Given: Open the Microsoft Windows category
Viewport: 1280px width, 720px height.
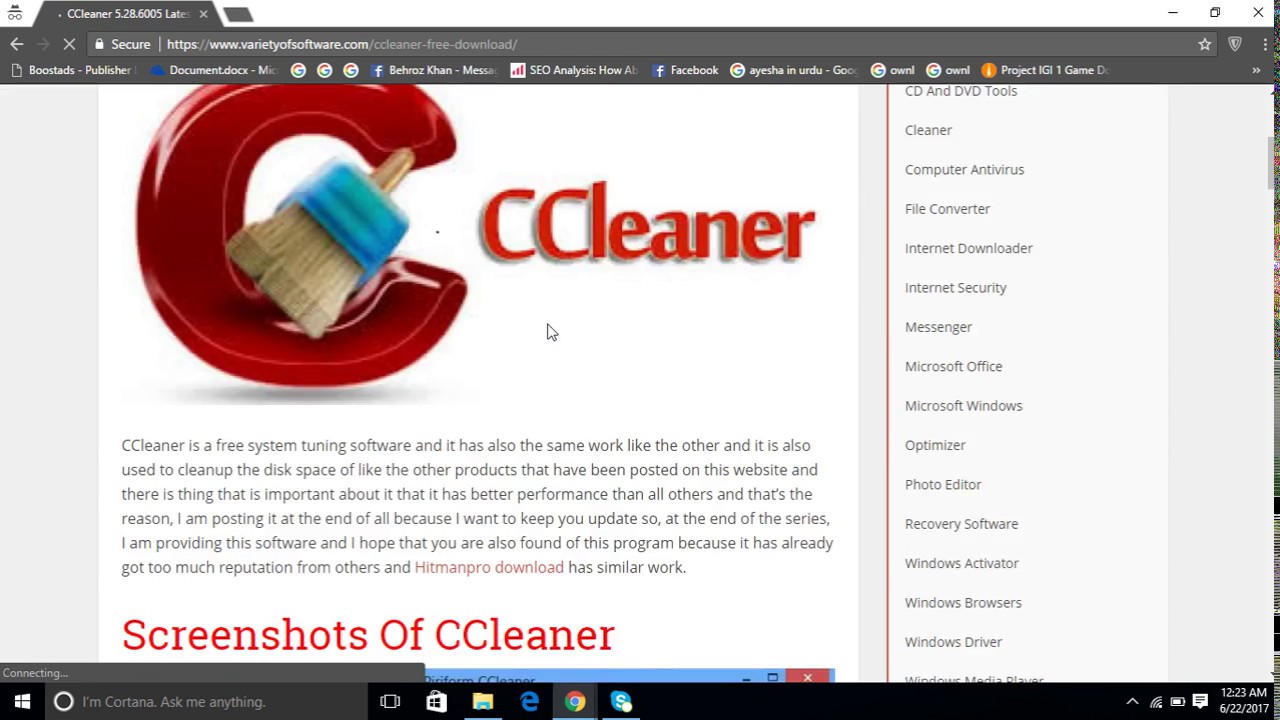Looking at the screenshot, I should 963,406.
